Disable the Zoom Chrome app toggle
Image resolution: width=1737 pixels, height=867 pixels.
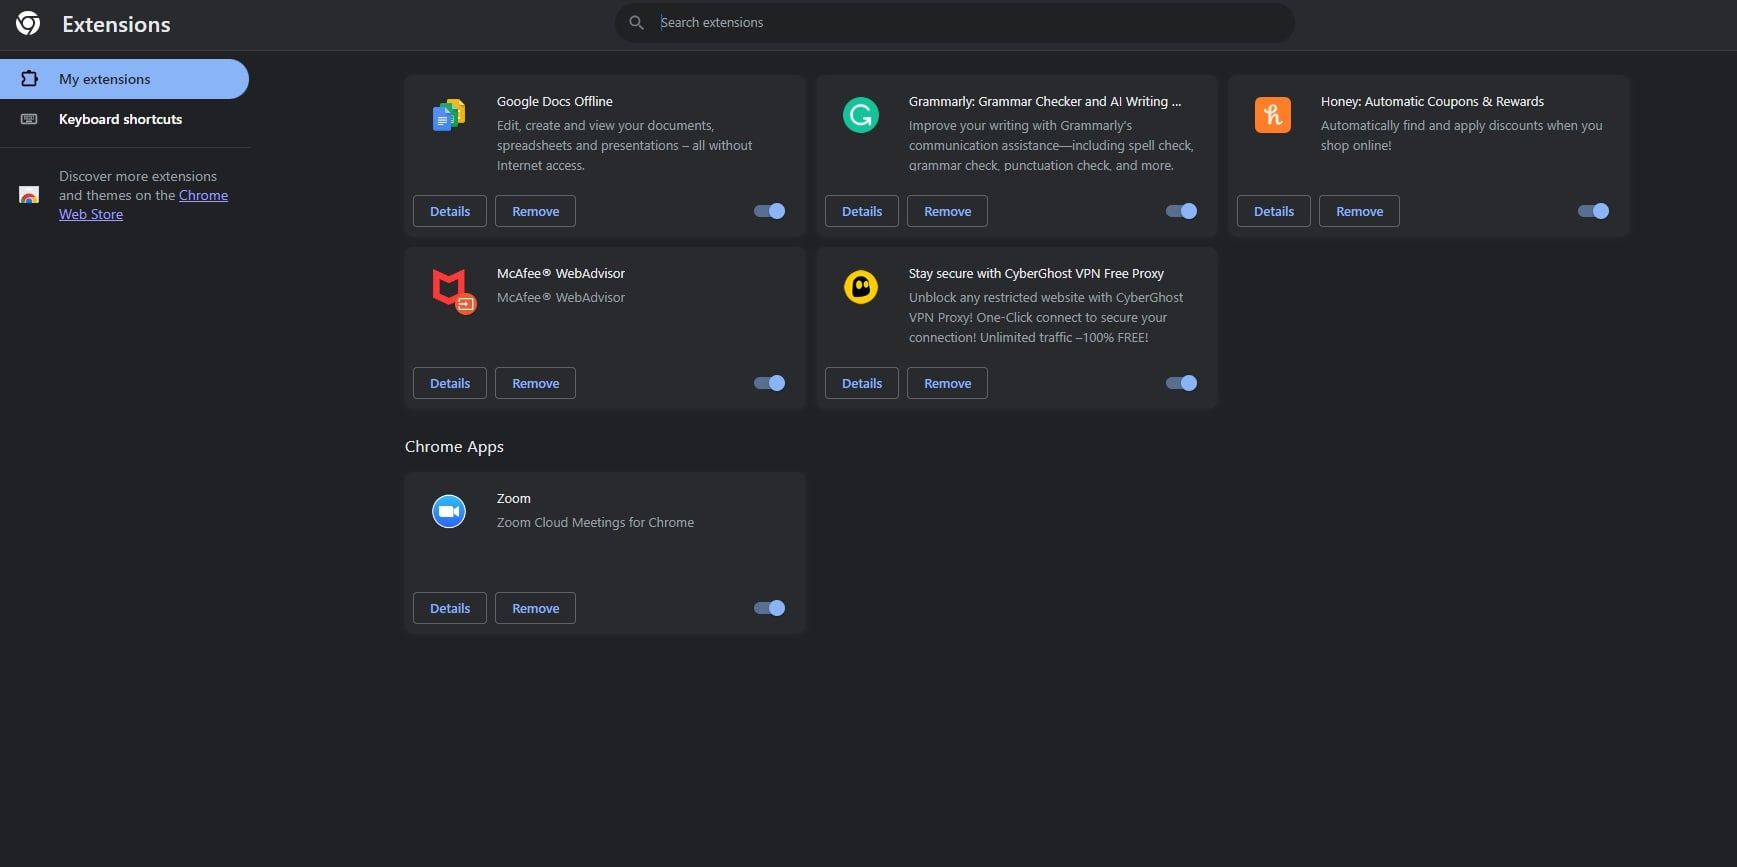769,608
